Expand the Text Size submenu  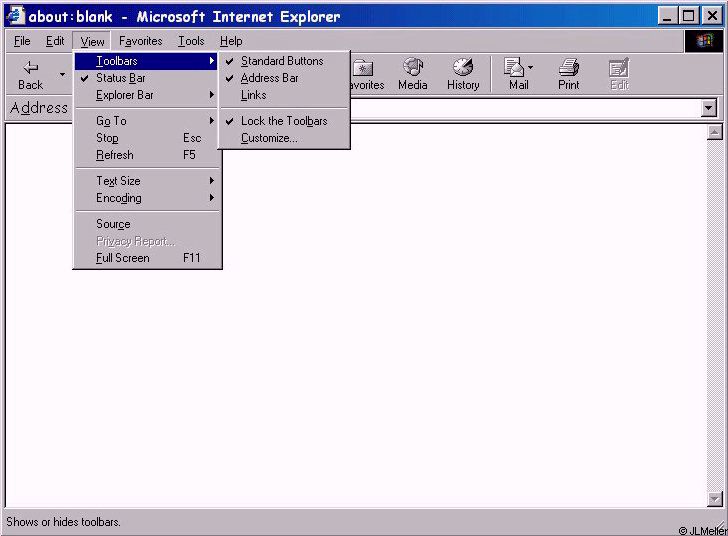[x=147, y=181]
